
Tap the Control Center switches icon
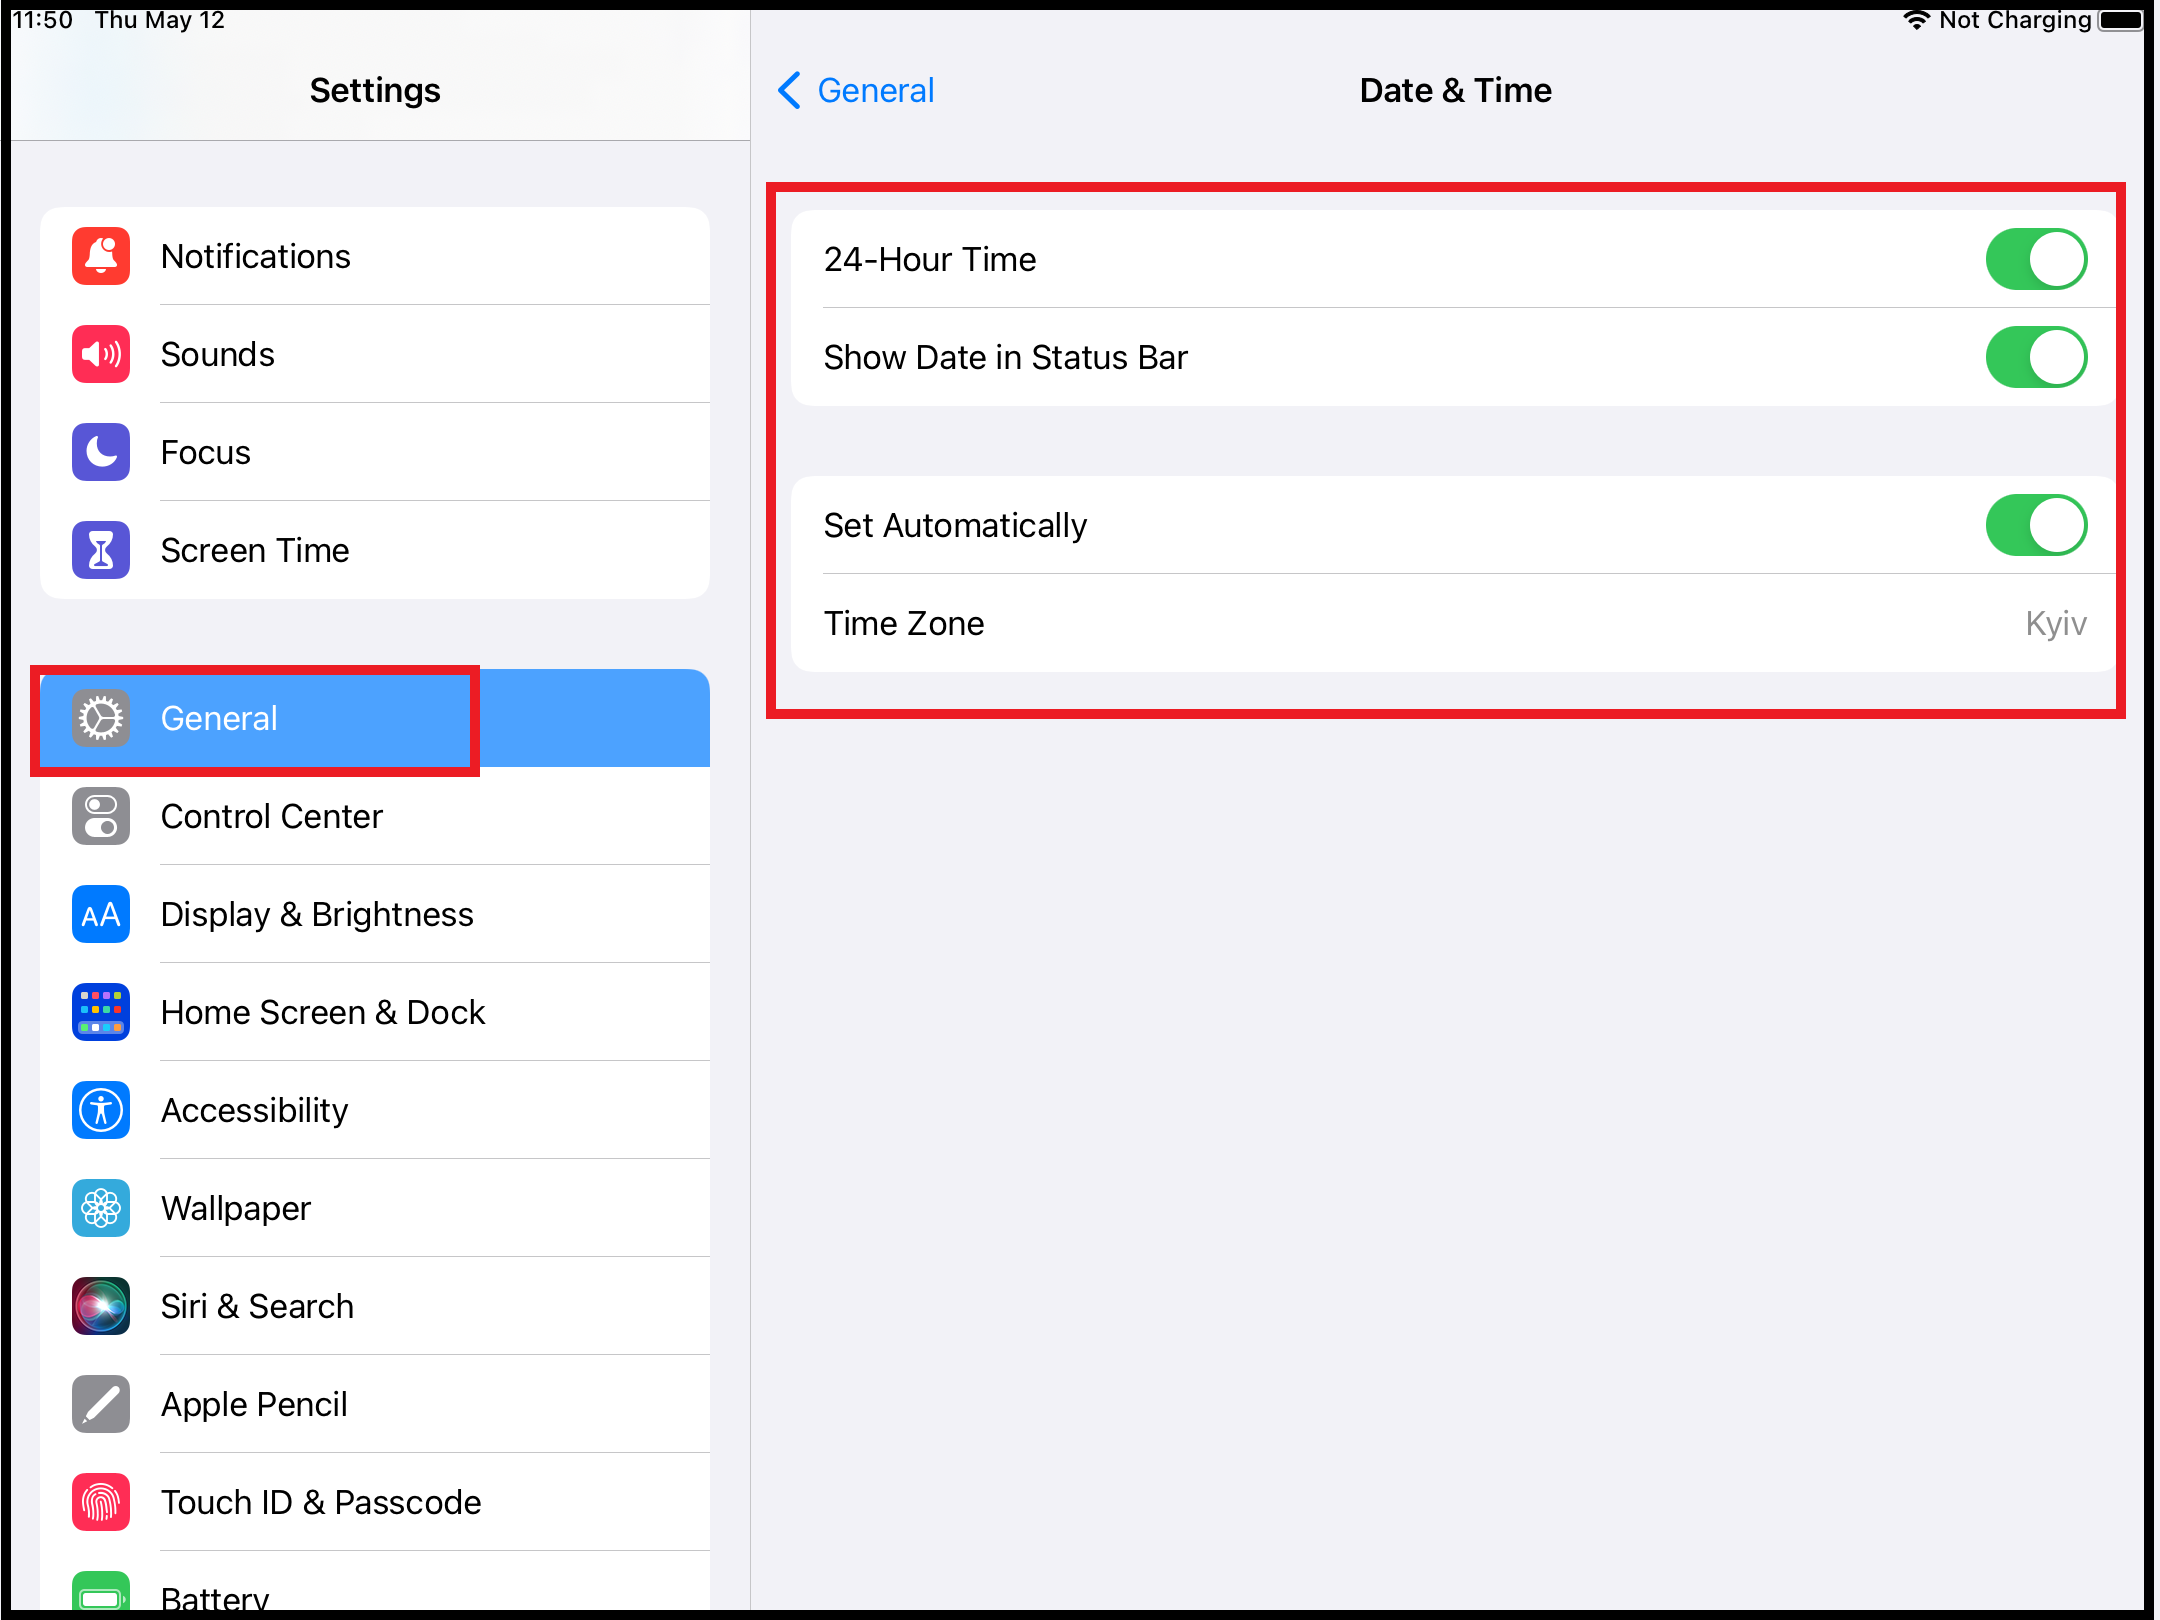[101, 816]
